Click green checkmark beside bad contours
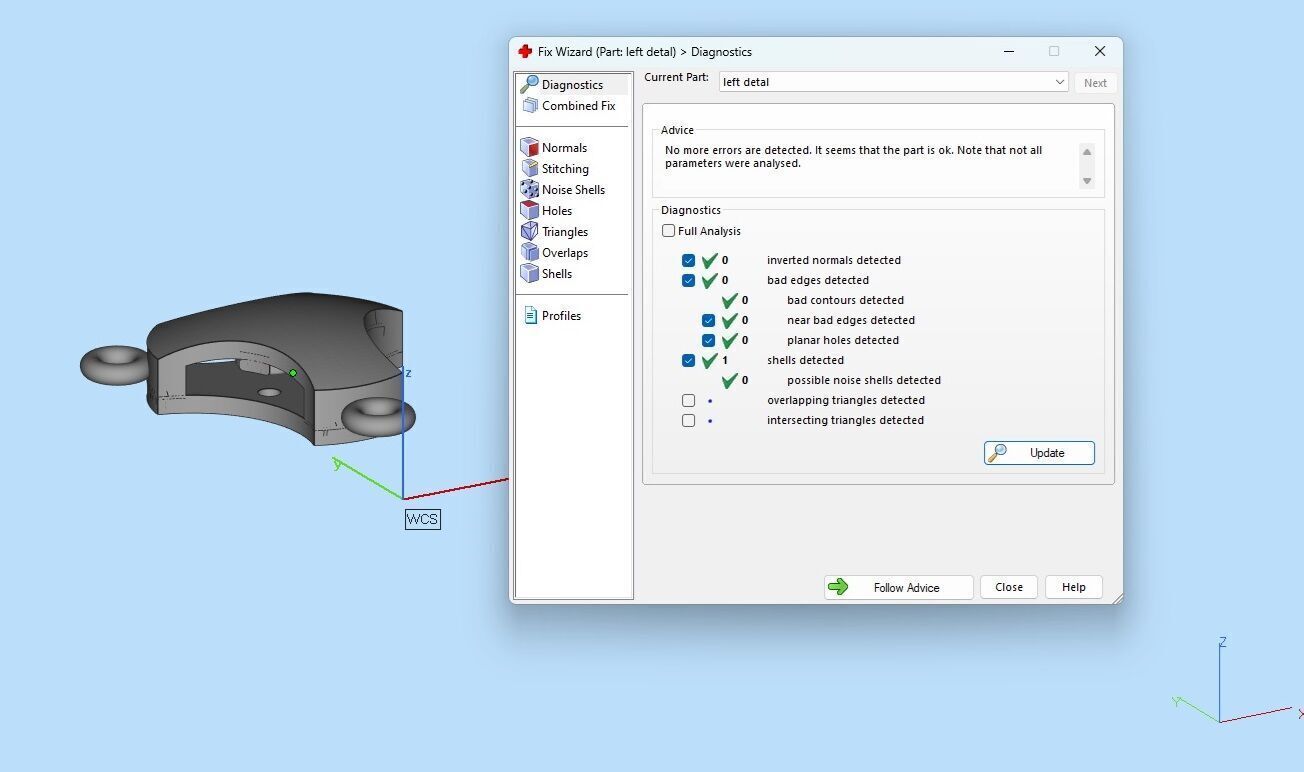Image resolution: width=1304 pixels, height=772 pixels. coord(730,300)
